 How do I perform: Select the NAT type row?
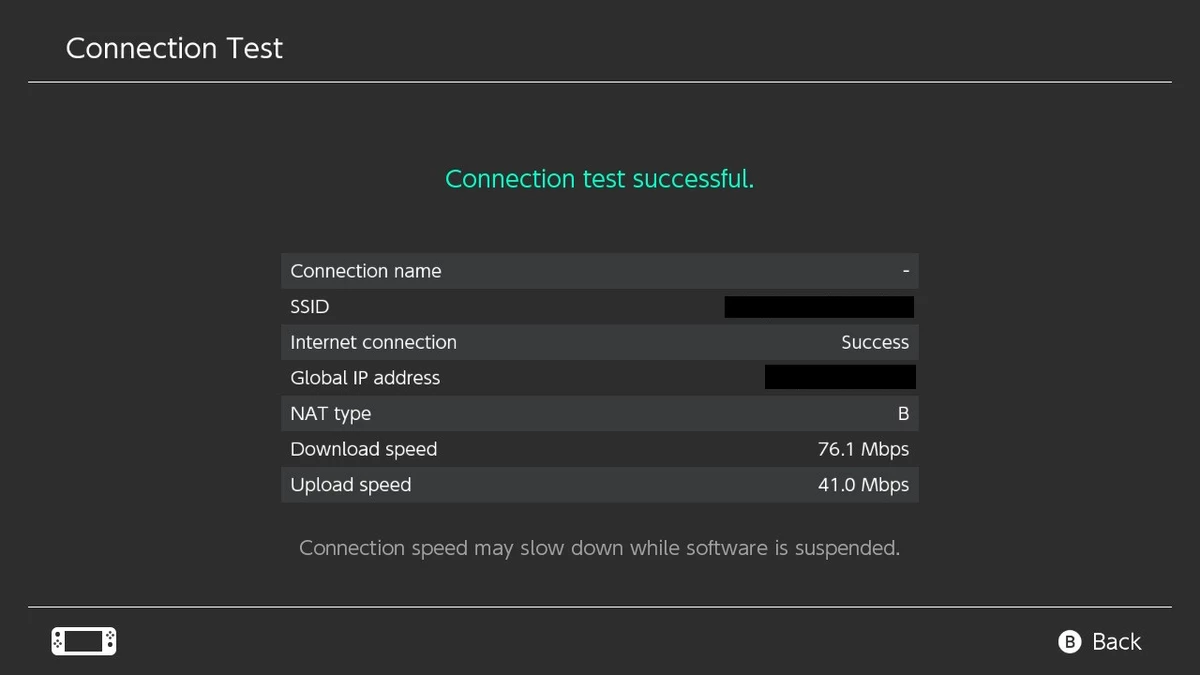pos(600,414)
